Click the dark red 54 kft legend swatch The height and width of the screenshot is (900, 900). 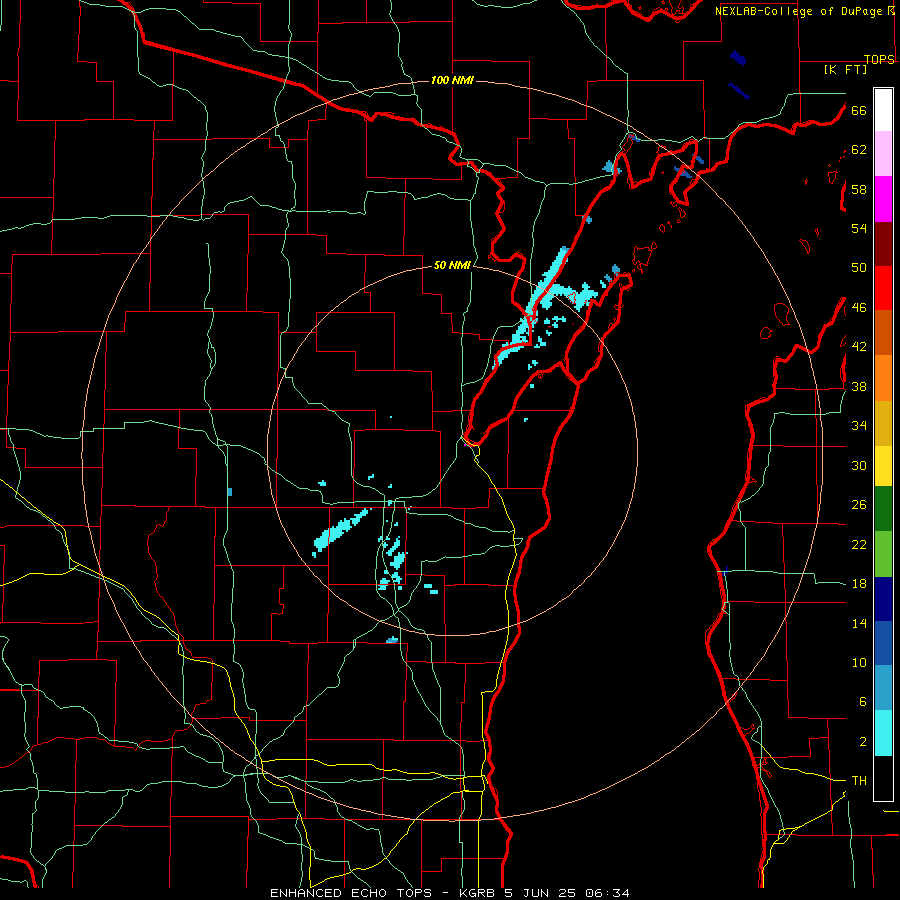883,244
